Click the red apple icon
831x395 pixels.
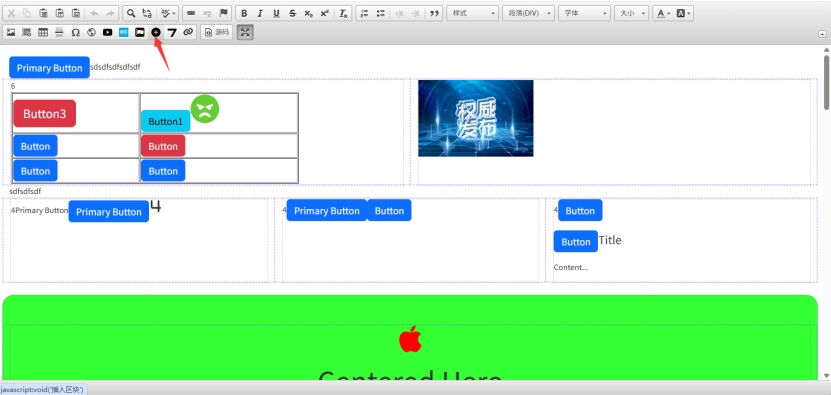click(x=410, y=339)
